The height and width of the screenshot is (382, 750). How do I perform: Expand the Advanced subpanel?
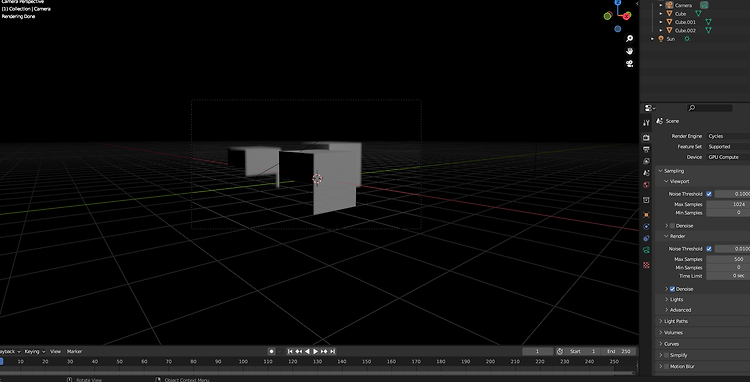click(666, 310)
